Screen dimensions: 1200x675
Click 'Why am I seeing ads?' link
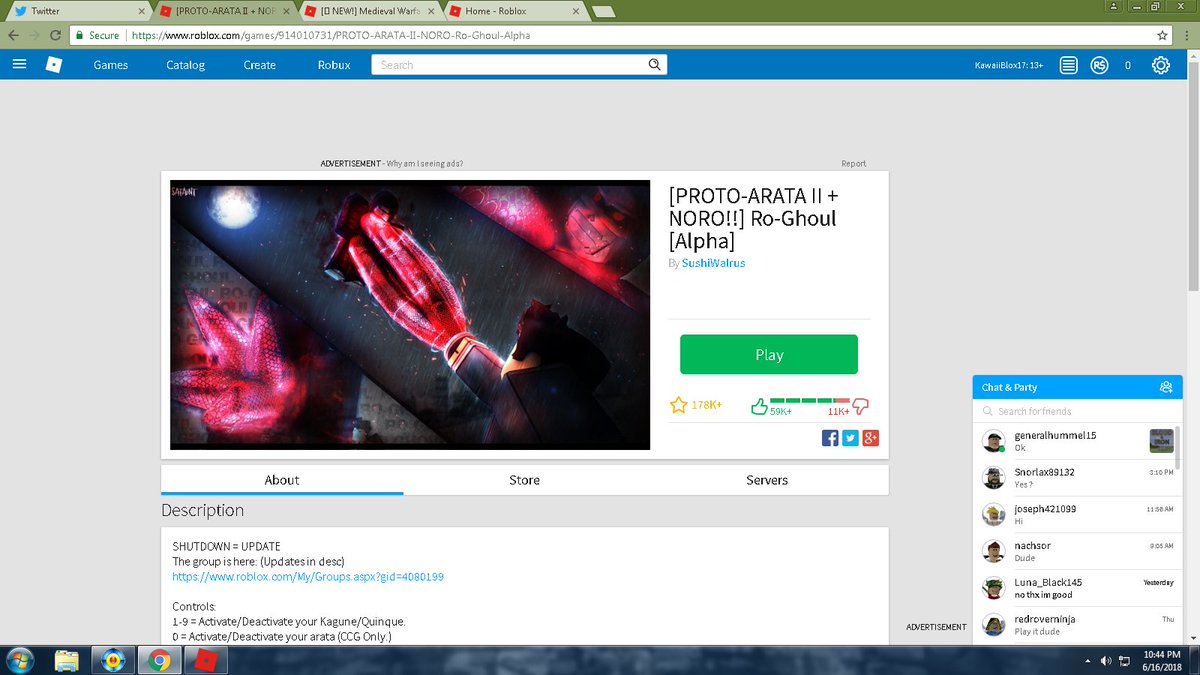425,164
